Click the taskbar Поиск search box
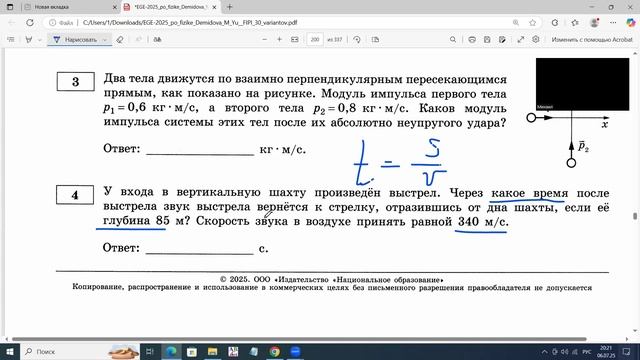640x360 pixels. click(x=80, y=351)
